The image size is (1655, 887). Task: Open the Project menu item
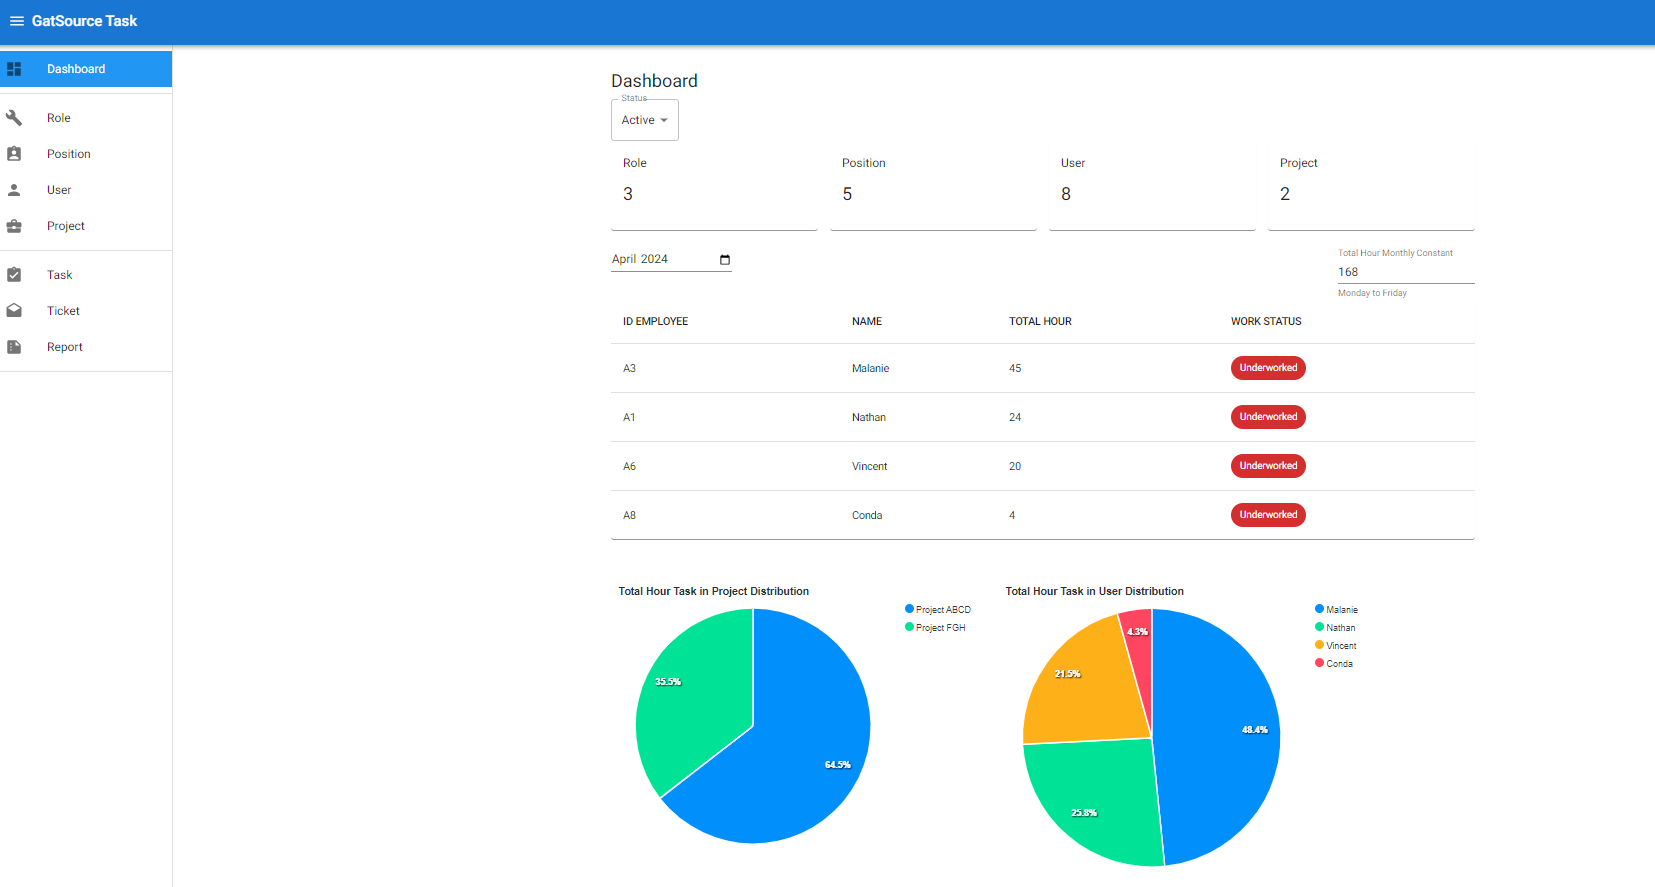point(86,226)
